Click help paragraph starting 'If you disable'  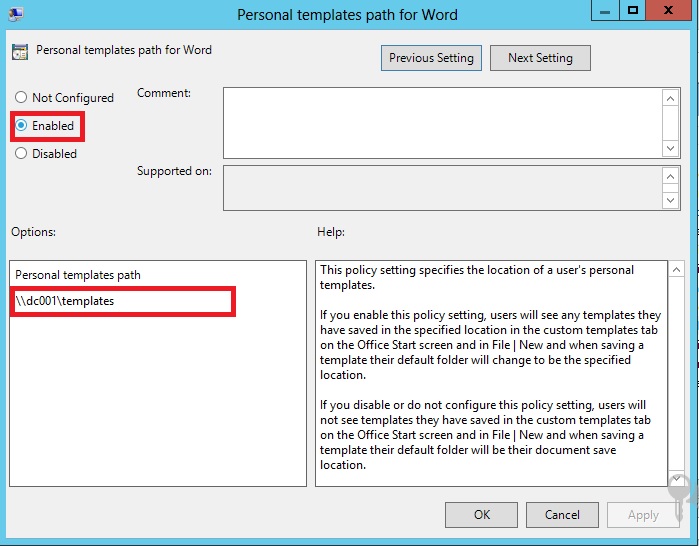pyautogui.click(x=485, y=435)
